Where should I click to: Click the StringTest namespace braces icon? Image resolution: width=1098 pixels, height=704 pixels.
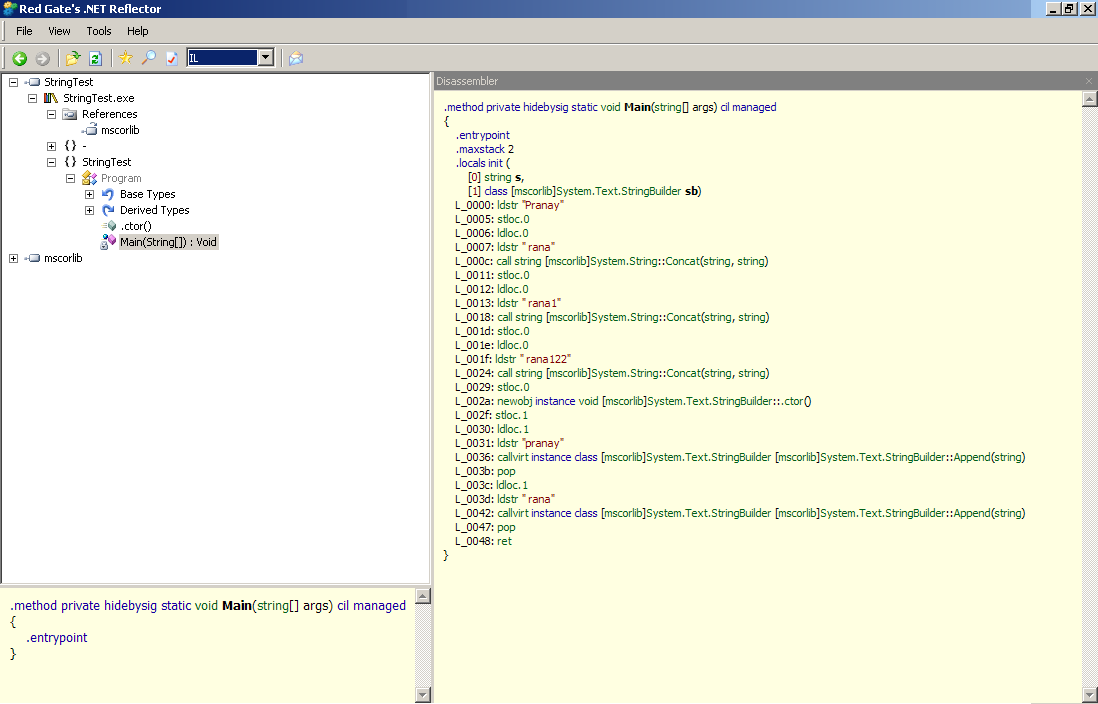click(70, 163)
